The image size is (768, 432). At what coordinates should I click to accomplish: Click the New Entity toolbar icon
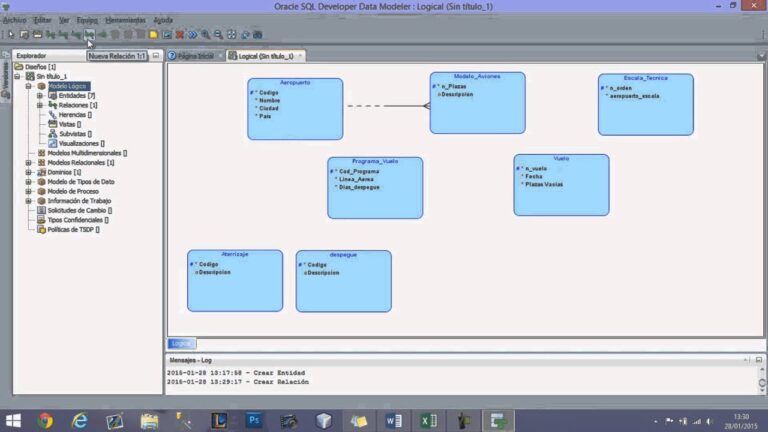point(24,35)
